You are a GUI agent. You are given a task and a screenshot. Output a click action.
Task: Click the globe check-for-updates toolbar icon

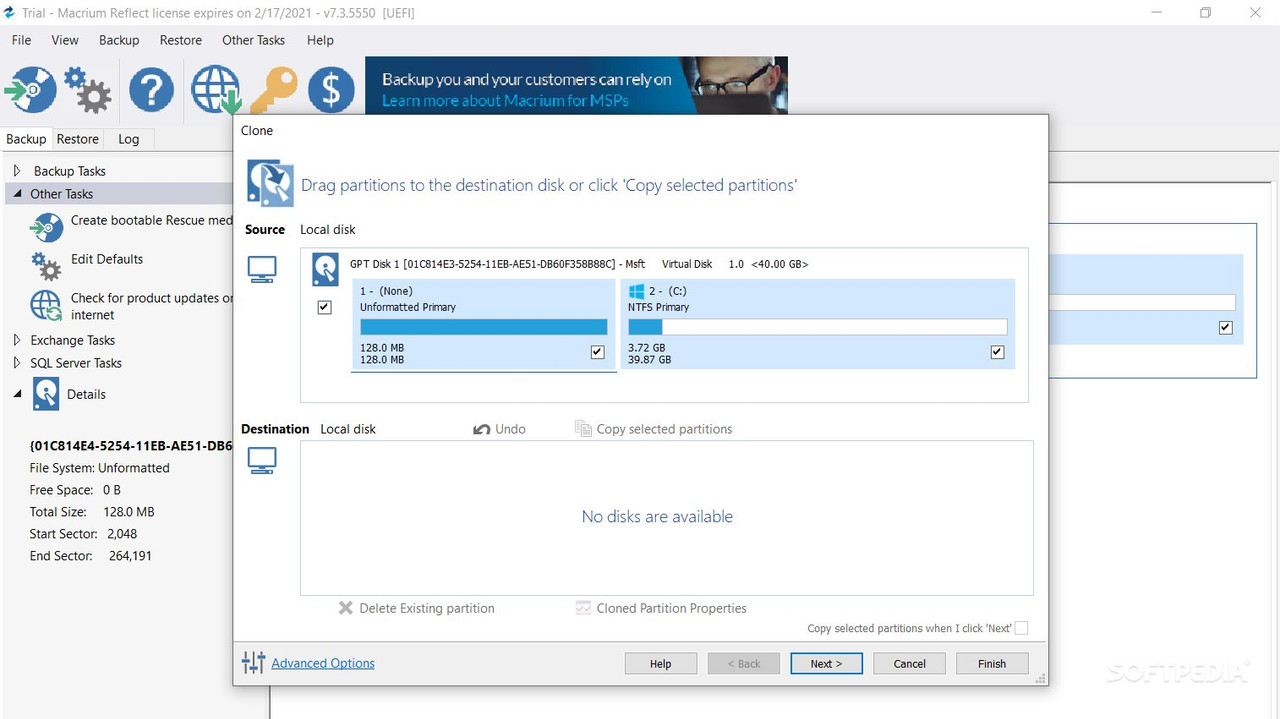(217, 89)
